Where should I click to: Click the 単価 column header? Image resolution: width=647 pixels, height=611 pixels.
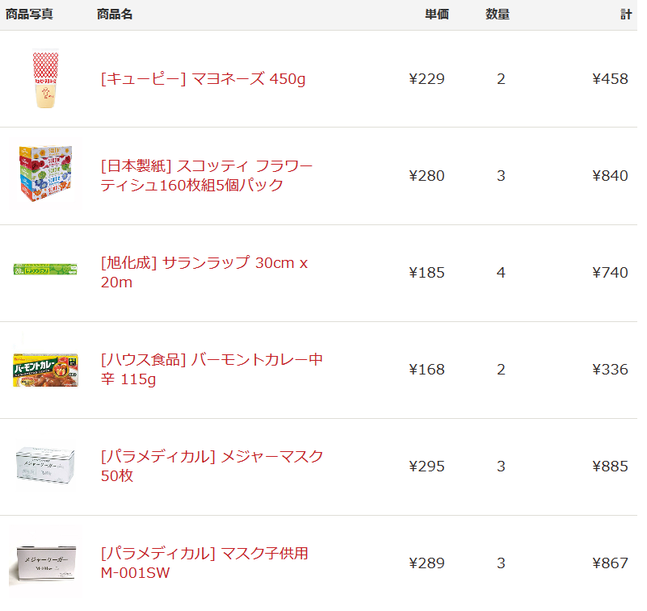point(437,14)
